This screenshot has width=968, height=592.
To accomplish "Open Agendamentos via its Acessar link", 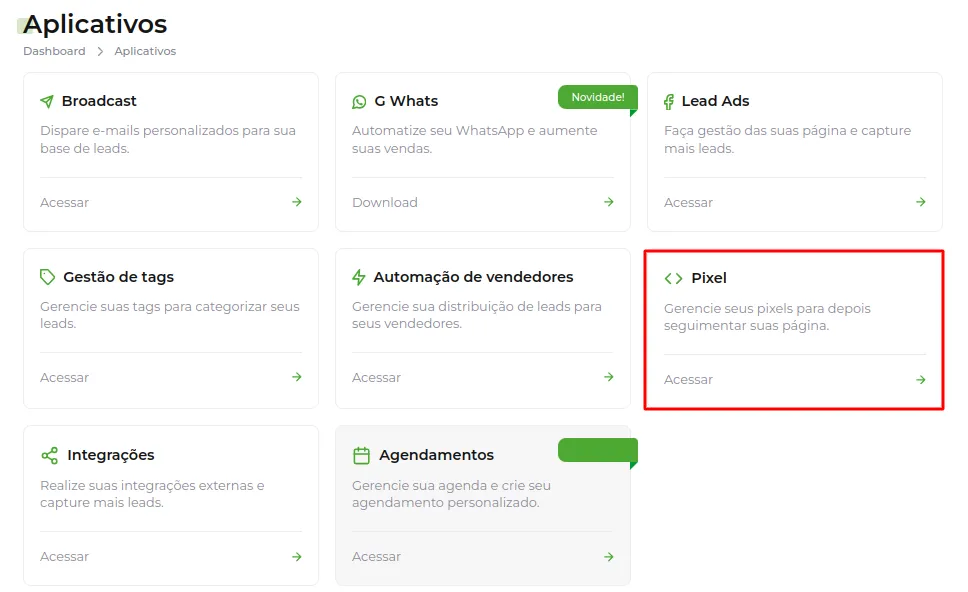I will 376,557.
